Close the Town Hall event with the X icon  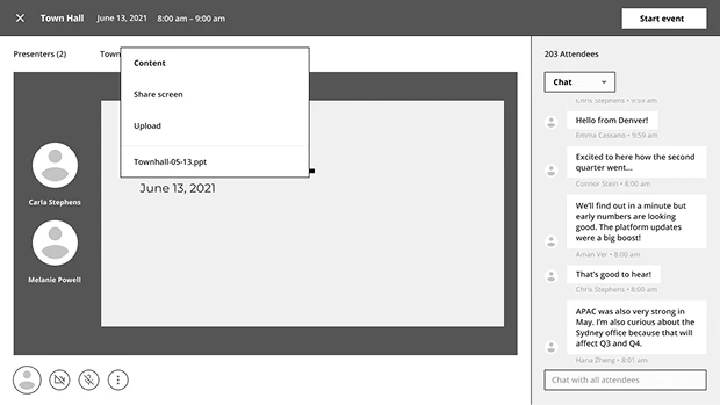tap(20, 18)
